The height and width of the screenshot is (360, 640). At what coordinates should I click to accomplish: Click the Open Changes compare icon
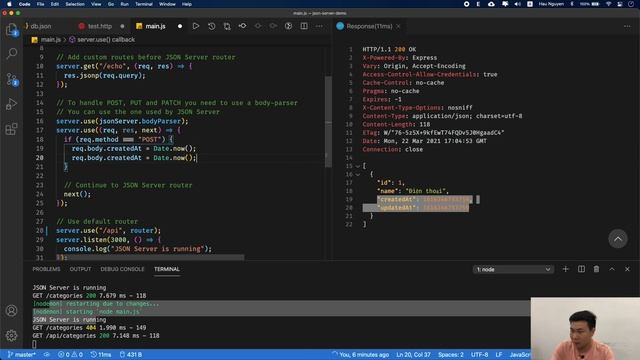pyautogui.click(x=227, y=26)
